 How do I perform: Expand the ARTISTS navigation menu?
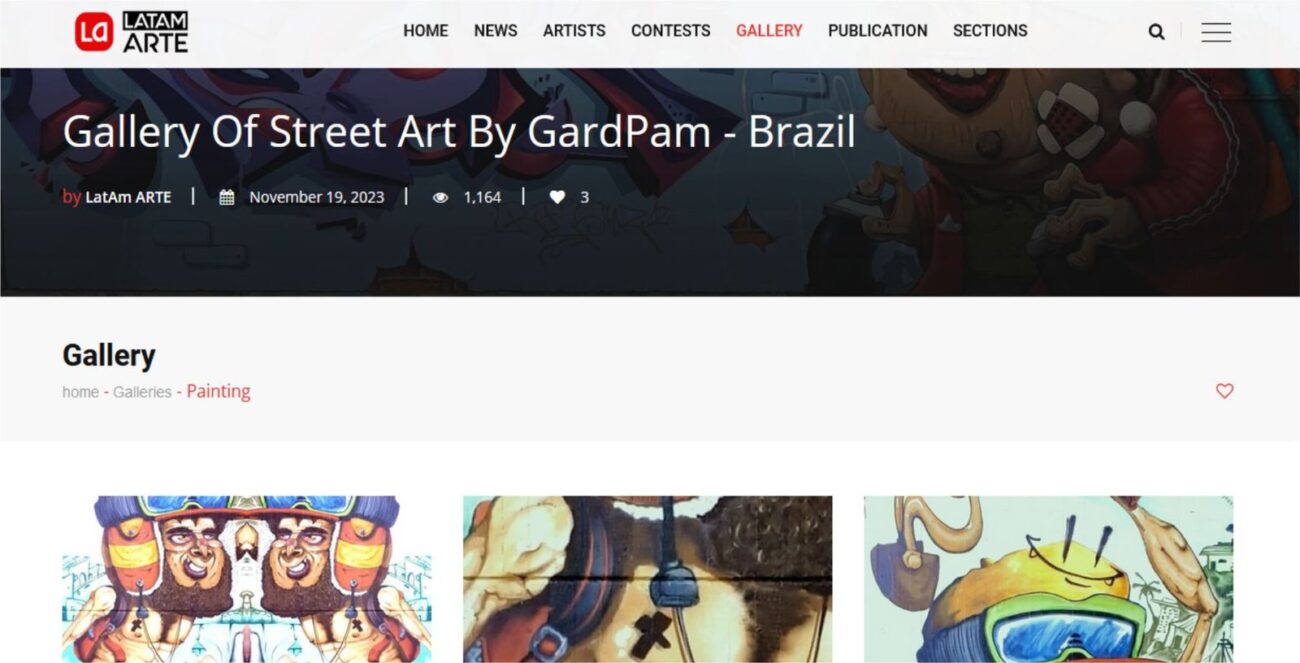(574, 31)
